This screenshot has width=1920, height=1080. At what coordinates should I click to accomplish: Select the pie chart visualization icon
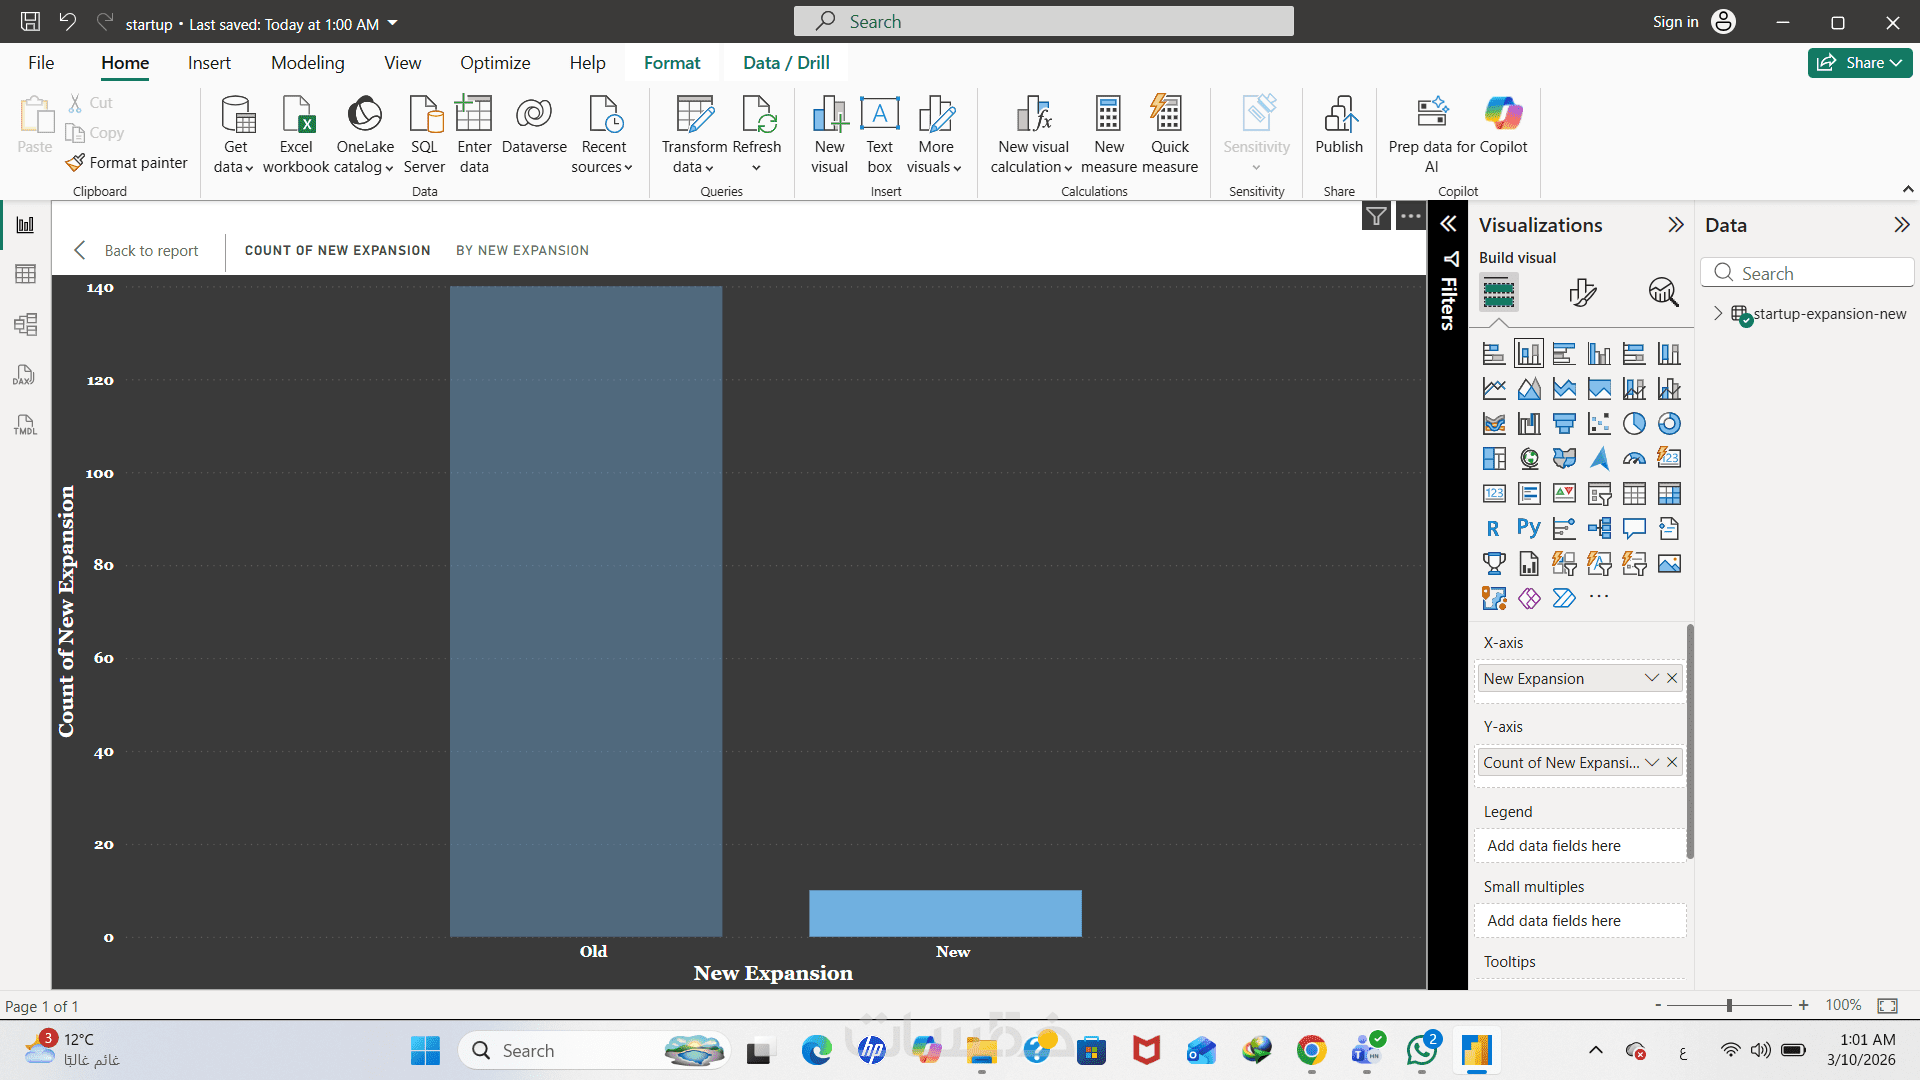click(x=1634, y=424)
